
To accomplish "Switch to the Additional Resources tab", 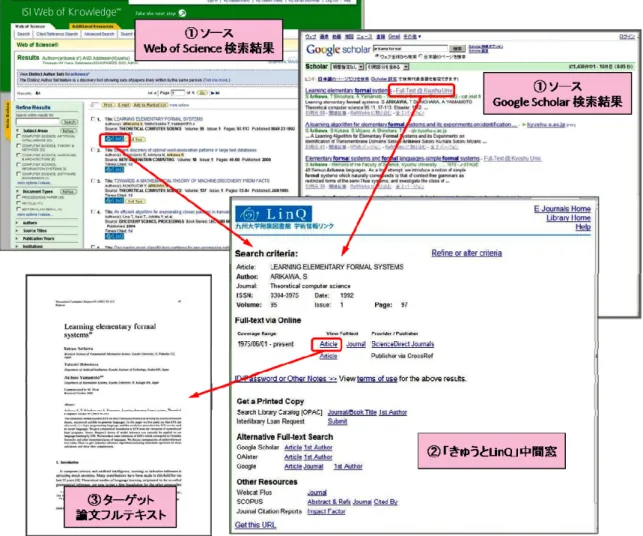I will 92,26.
